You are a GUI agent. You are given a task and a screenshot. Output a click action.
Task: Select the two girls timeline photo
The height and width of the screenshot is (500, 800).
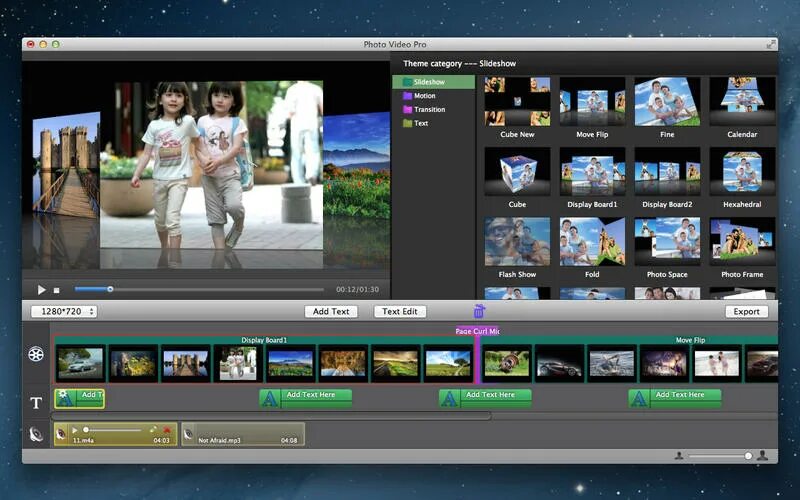(238, 363)
